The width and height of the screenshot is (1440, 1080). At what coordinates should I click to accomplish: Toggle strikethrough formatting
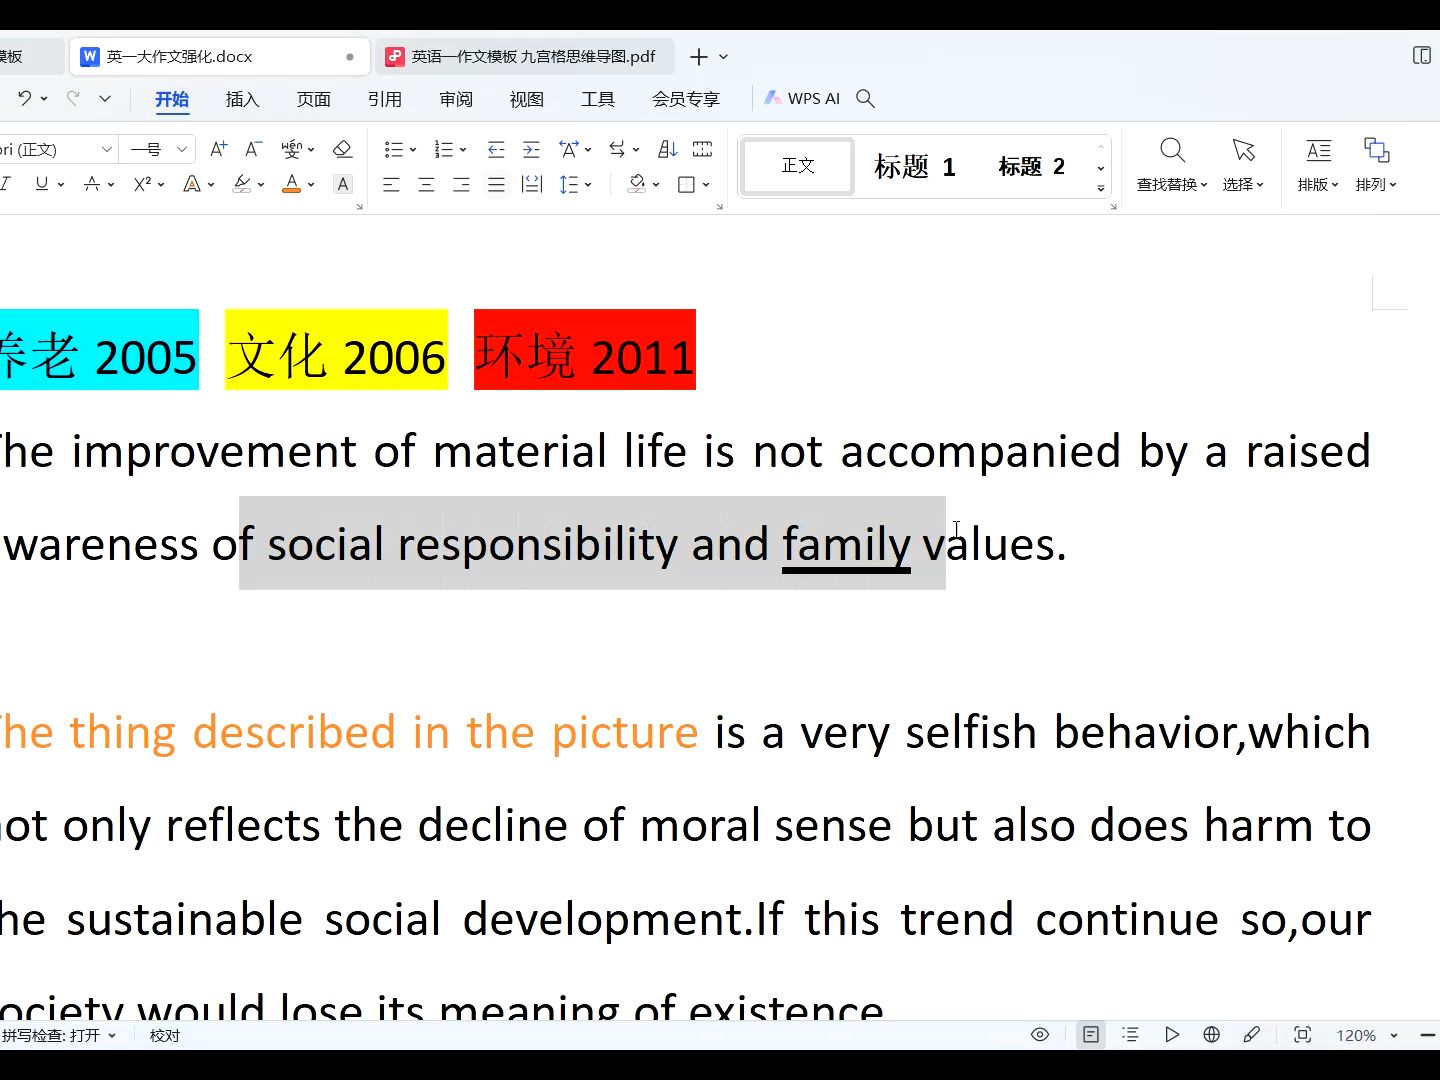click(x=92, y=184)
